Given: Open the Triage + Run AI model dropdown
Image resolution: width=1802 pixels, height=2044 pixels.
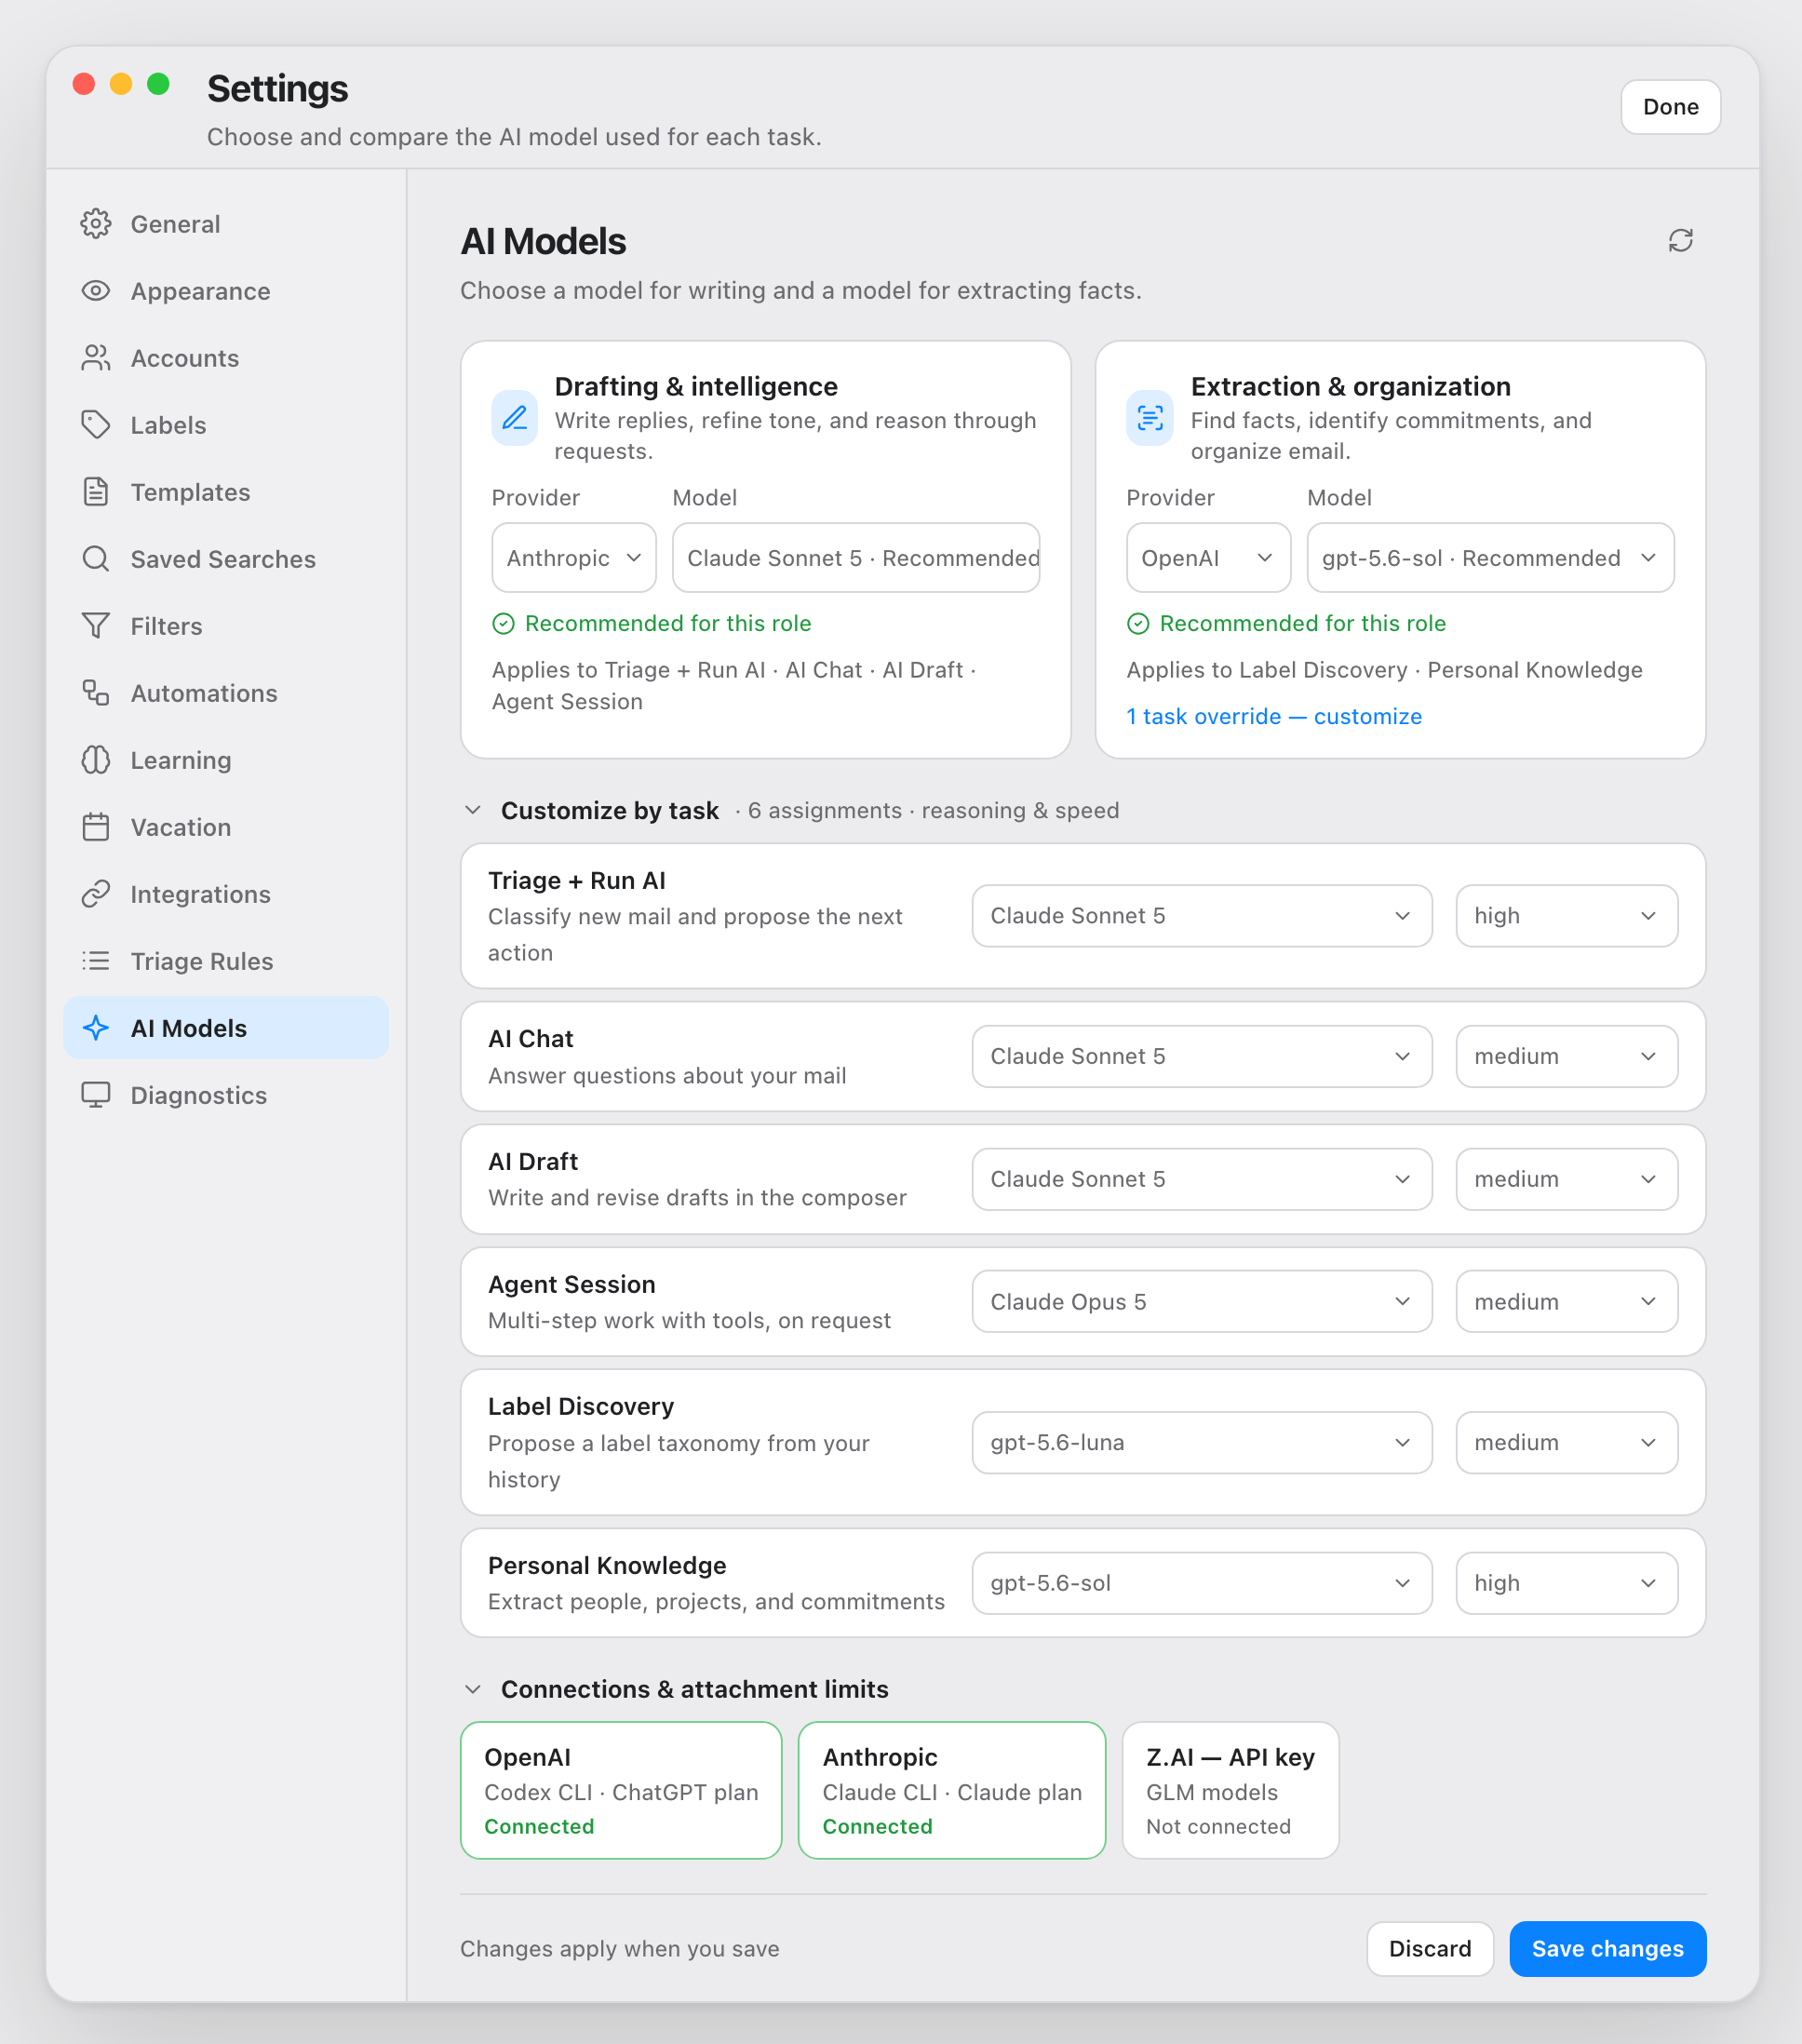Looking at the screenshot, I should (1202, 916).
